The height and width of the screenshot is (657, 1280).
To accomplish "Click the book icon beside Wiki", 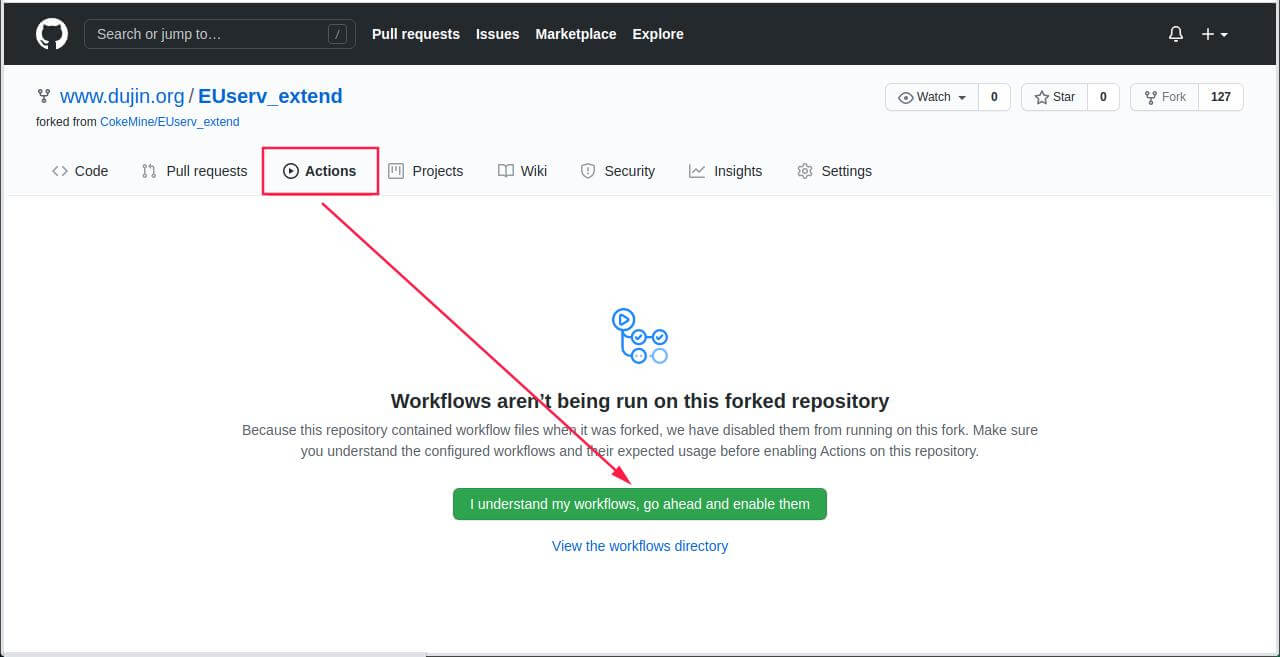I will (x=507, y=171).
